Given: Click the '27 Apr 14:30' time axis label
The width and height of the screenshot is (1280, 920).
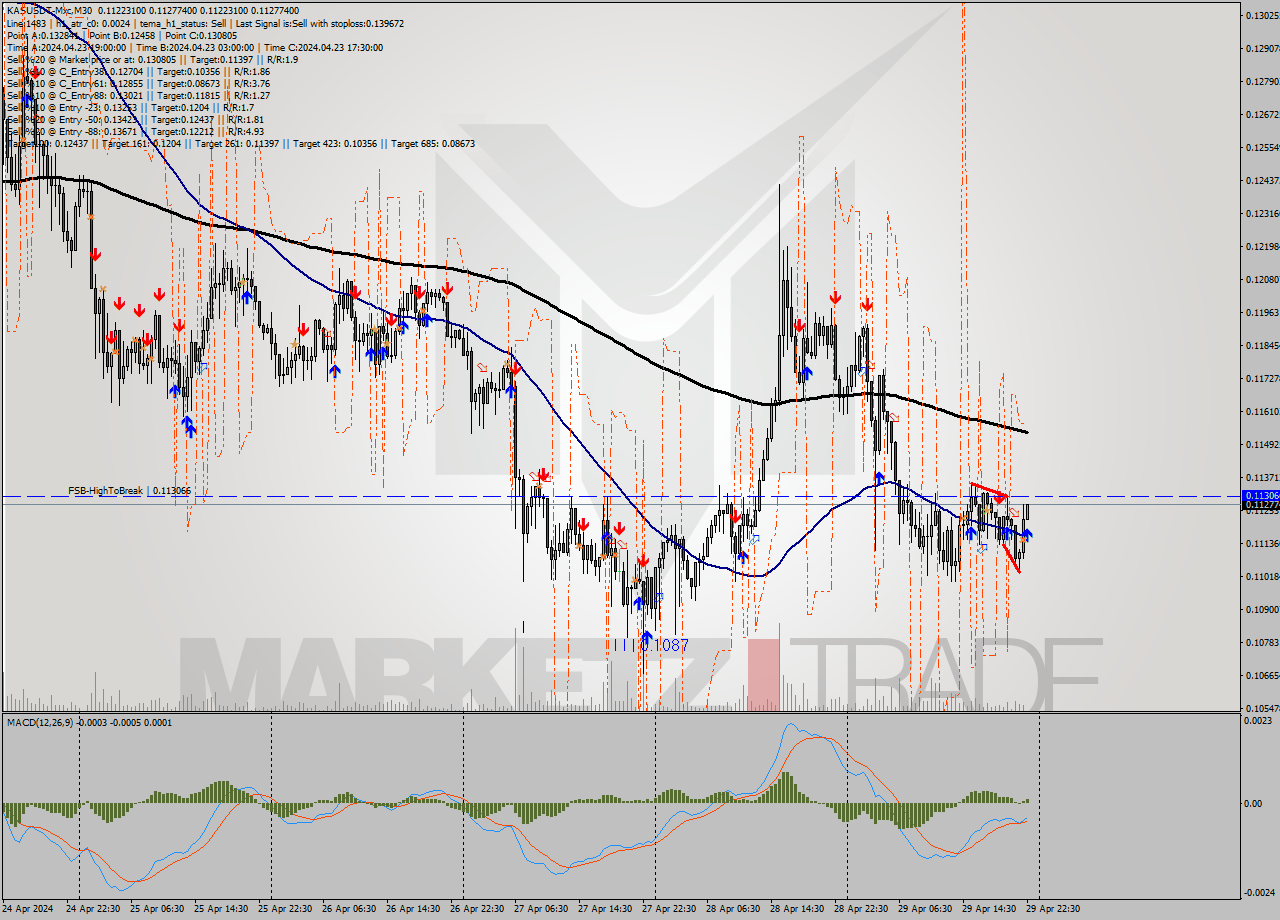Looking at the screenshot, I should [x=605, y=909].
